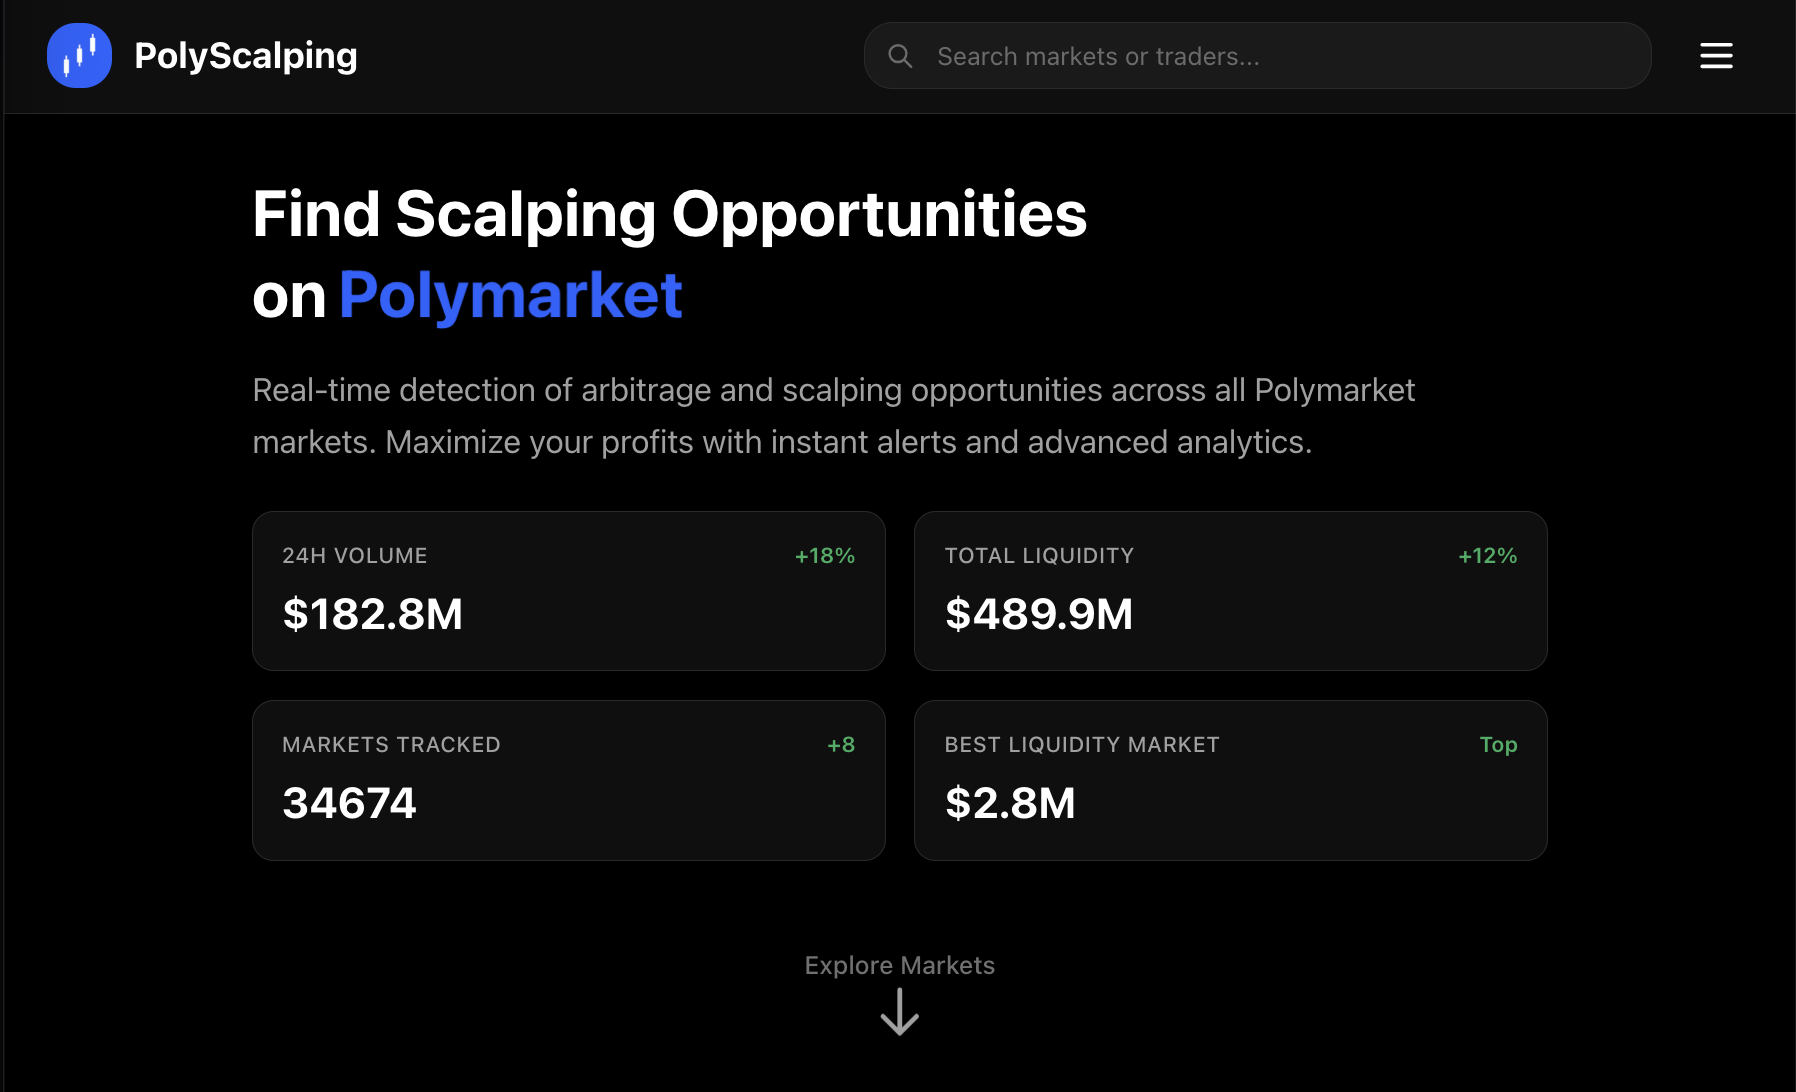Click the Explore Markets link
1796x1092 pixels.
tap(899, 965)
